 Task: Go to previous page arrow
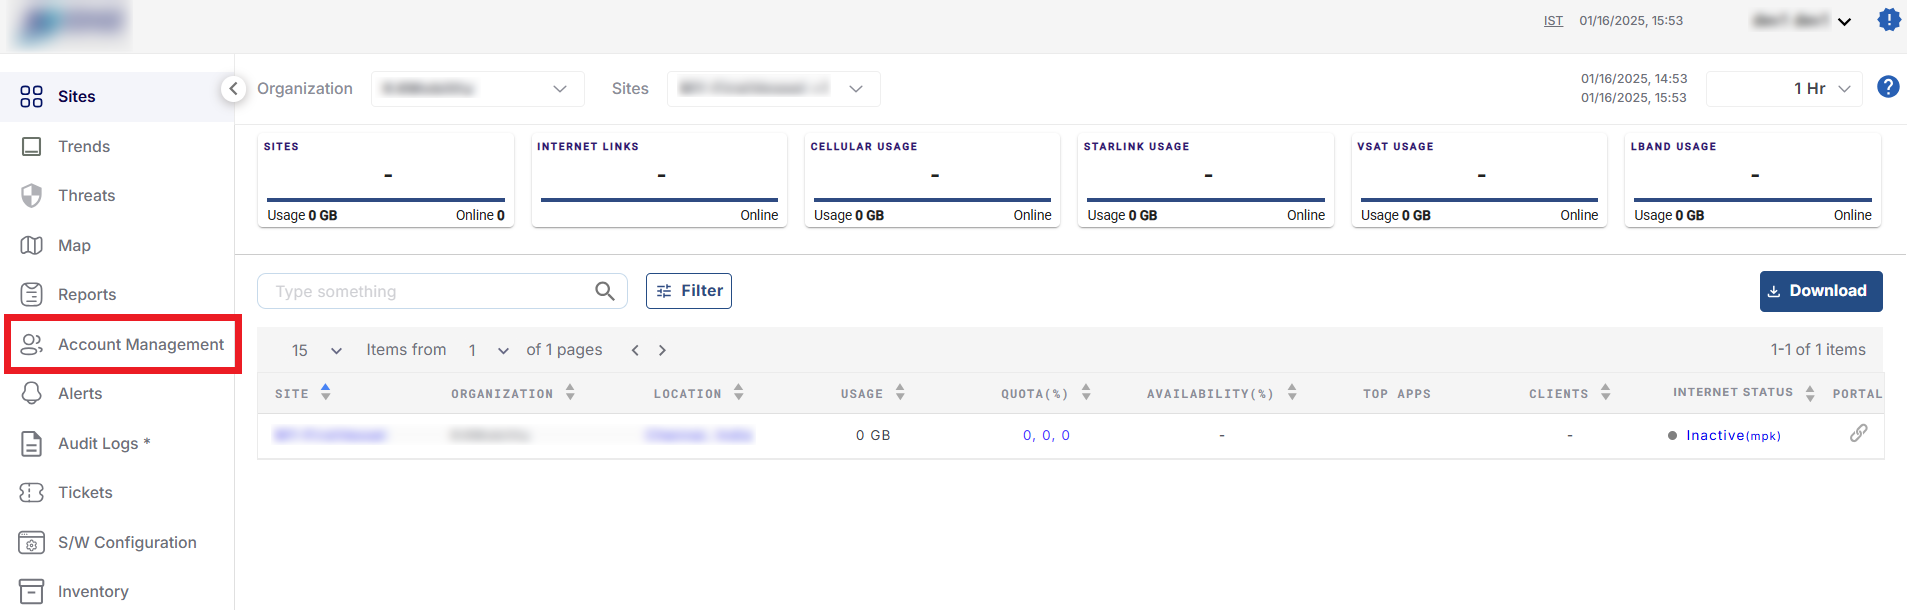[635, 350]
